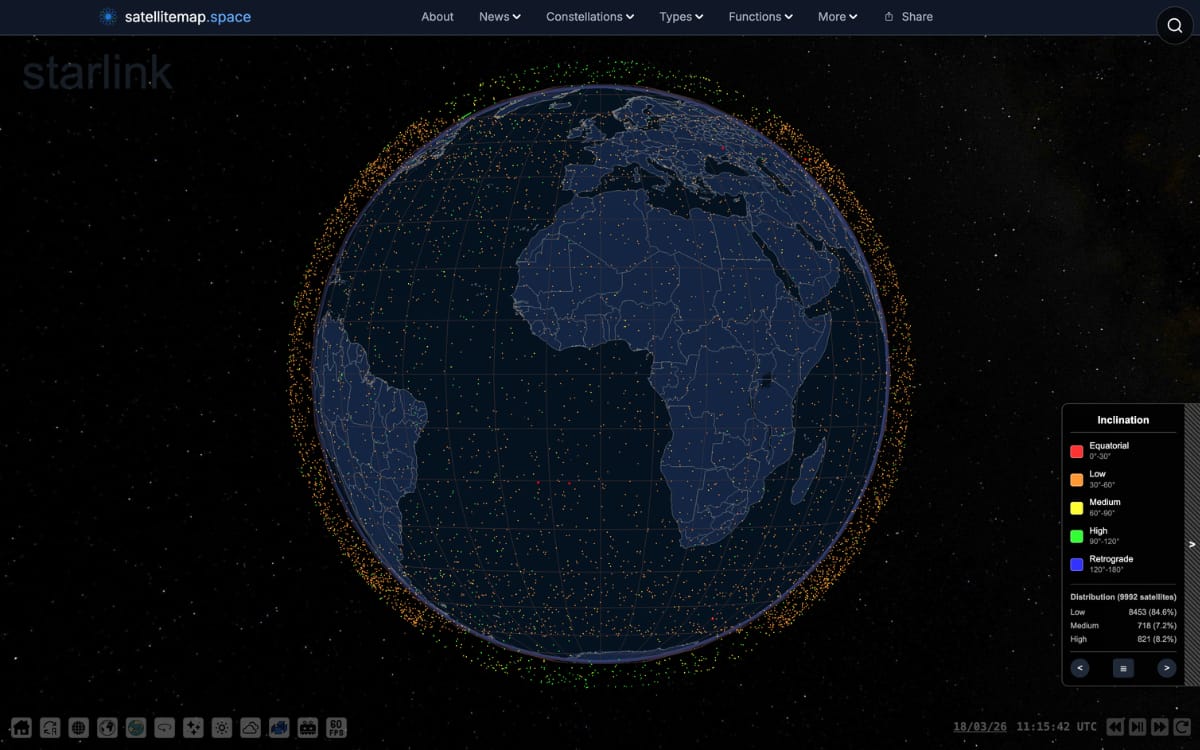This screenshot has width=1200, height=750.
Task: Click the 11:15:42 UTC time readout
Action: point(1057,727)
